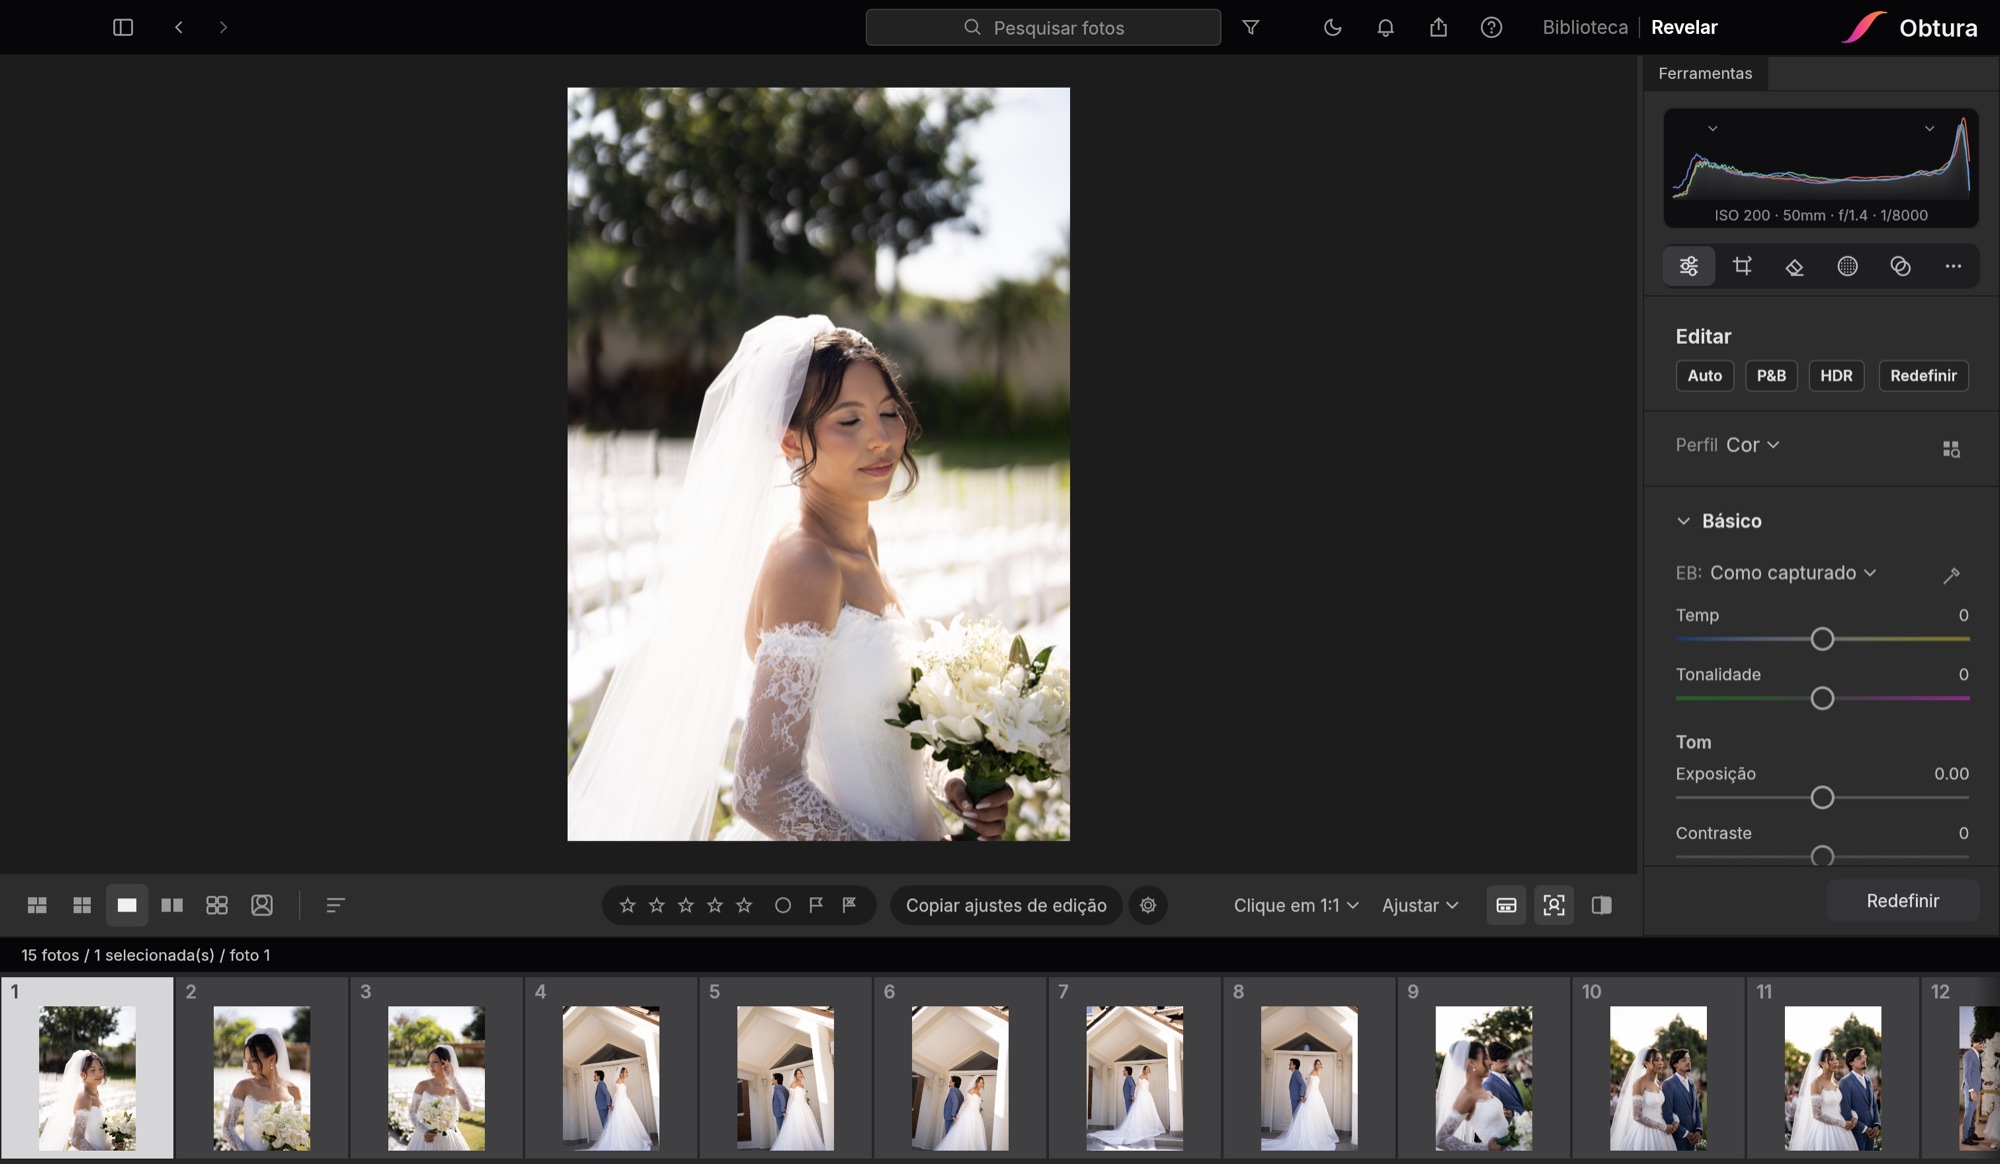The width and height of the screenshot is (2000, 1164).
Task: Apply P&B black and white
Action: click(1771, 376)
